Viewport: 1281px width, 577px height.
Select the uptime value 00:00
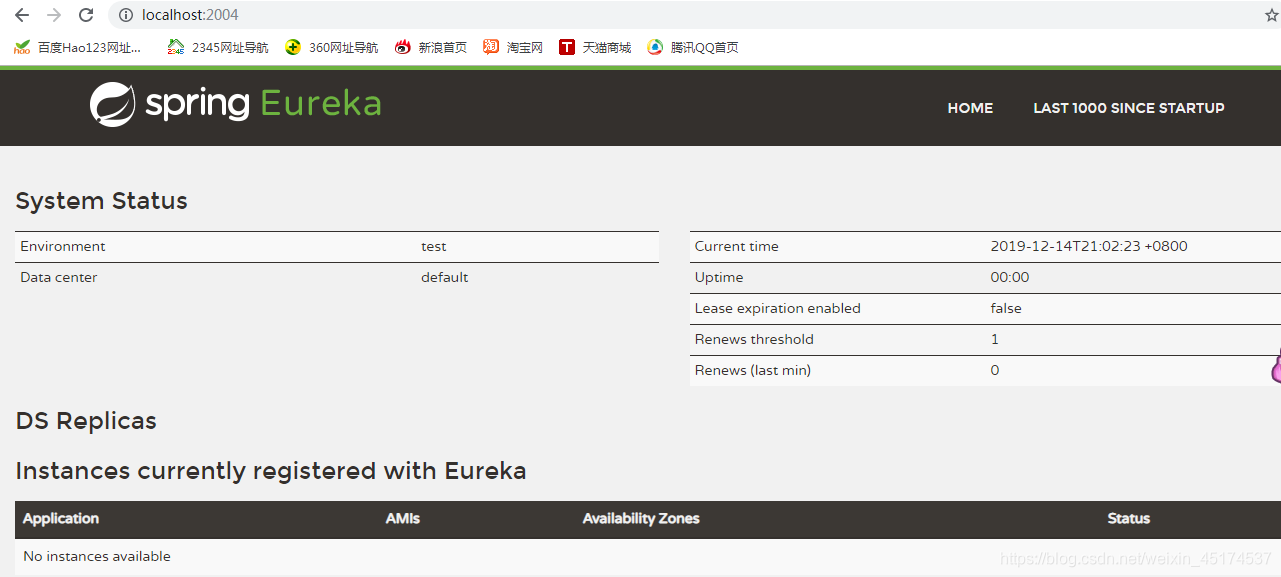(1010, 278)
